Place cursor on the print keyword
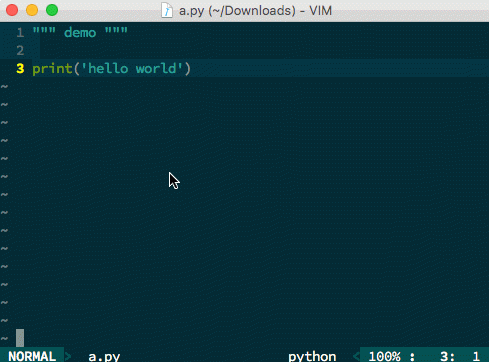This screenshot has height=362, width=489. point(52,69)
